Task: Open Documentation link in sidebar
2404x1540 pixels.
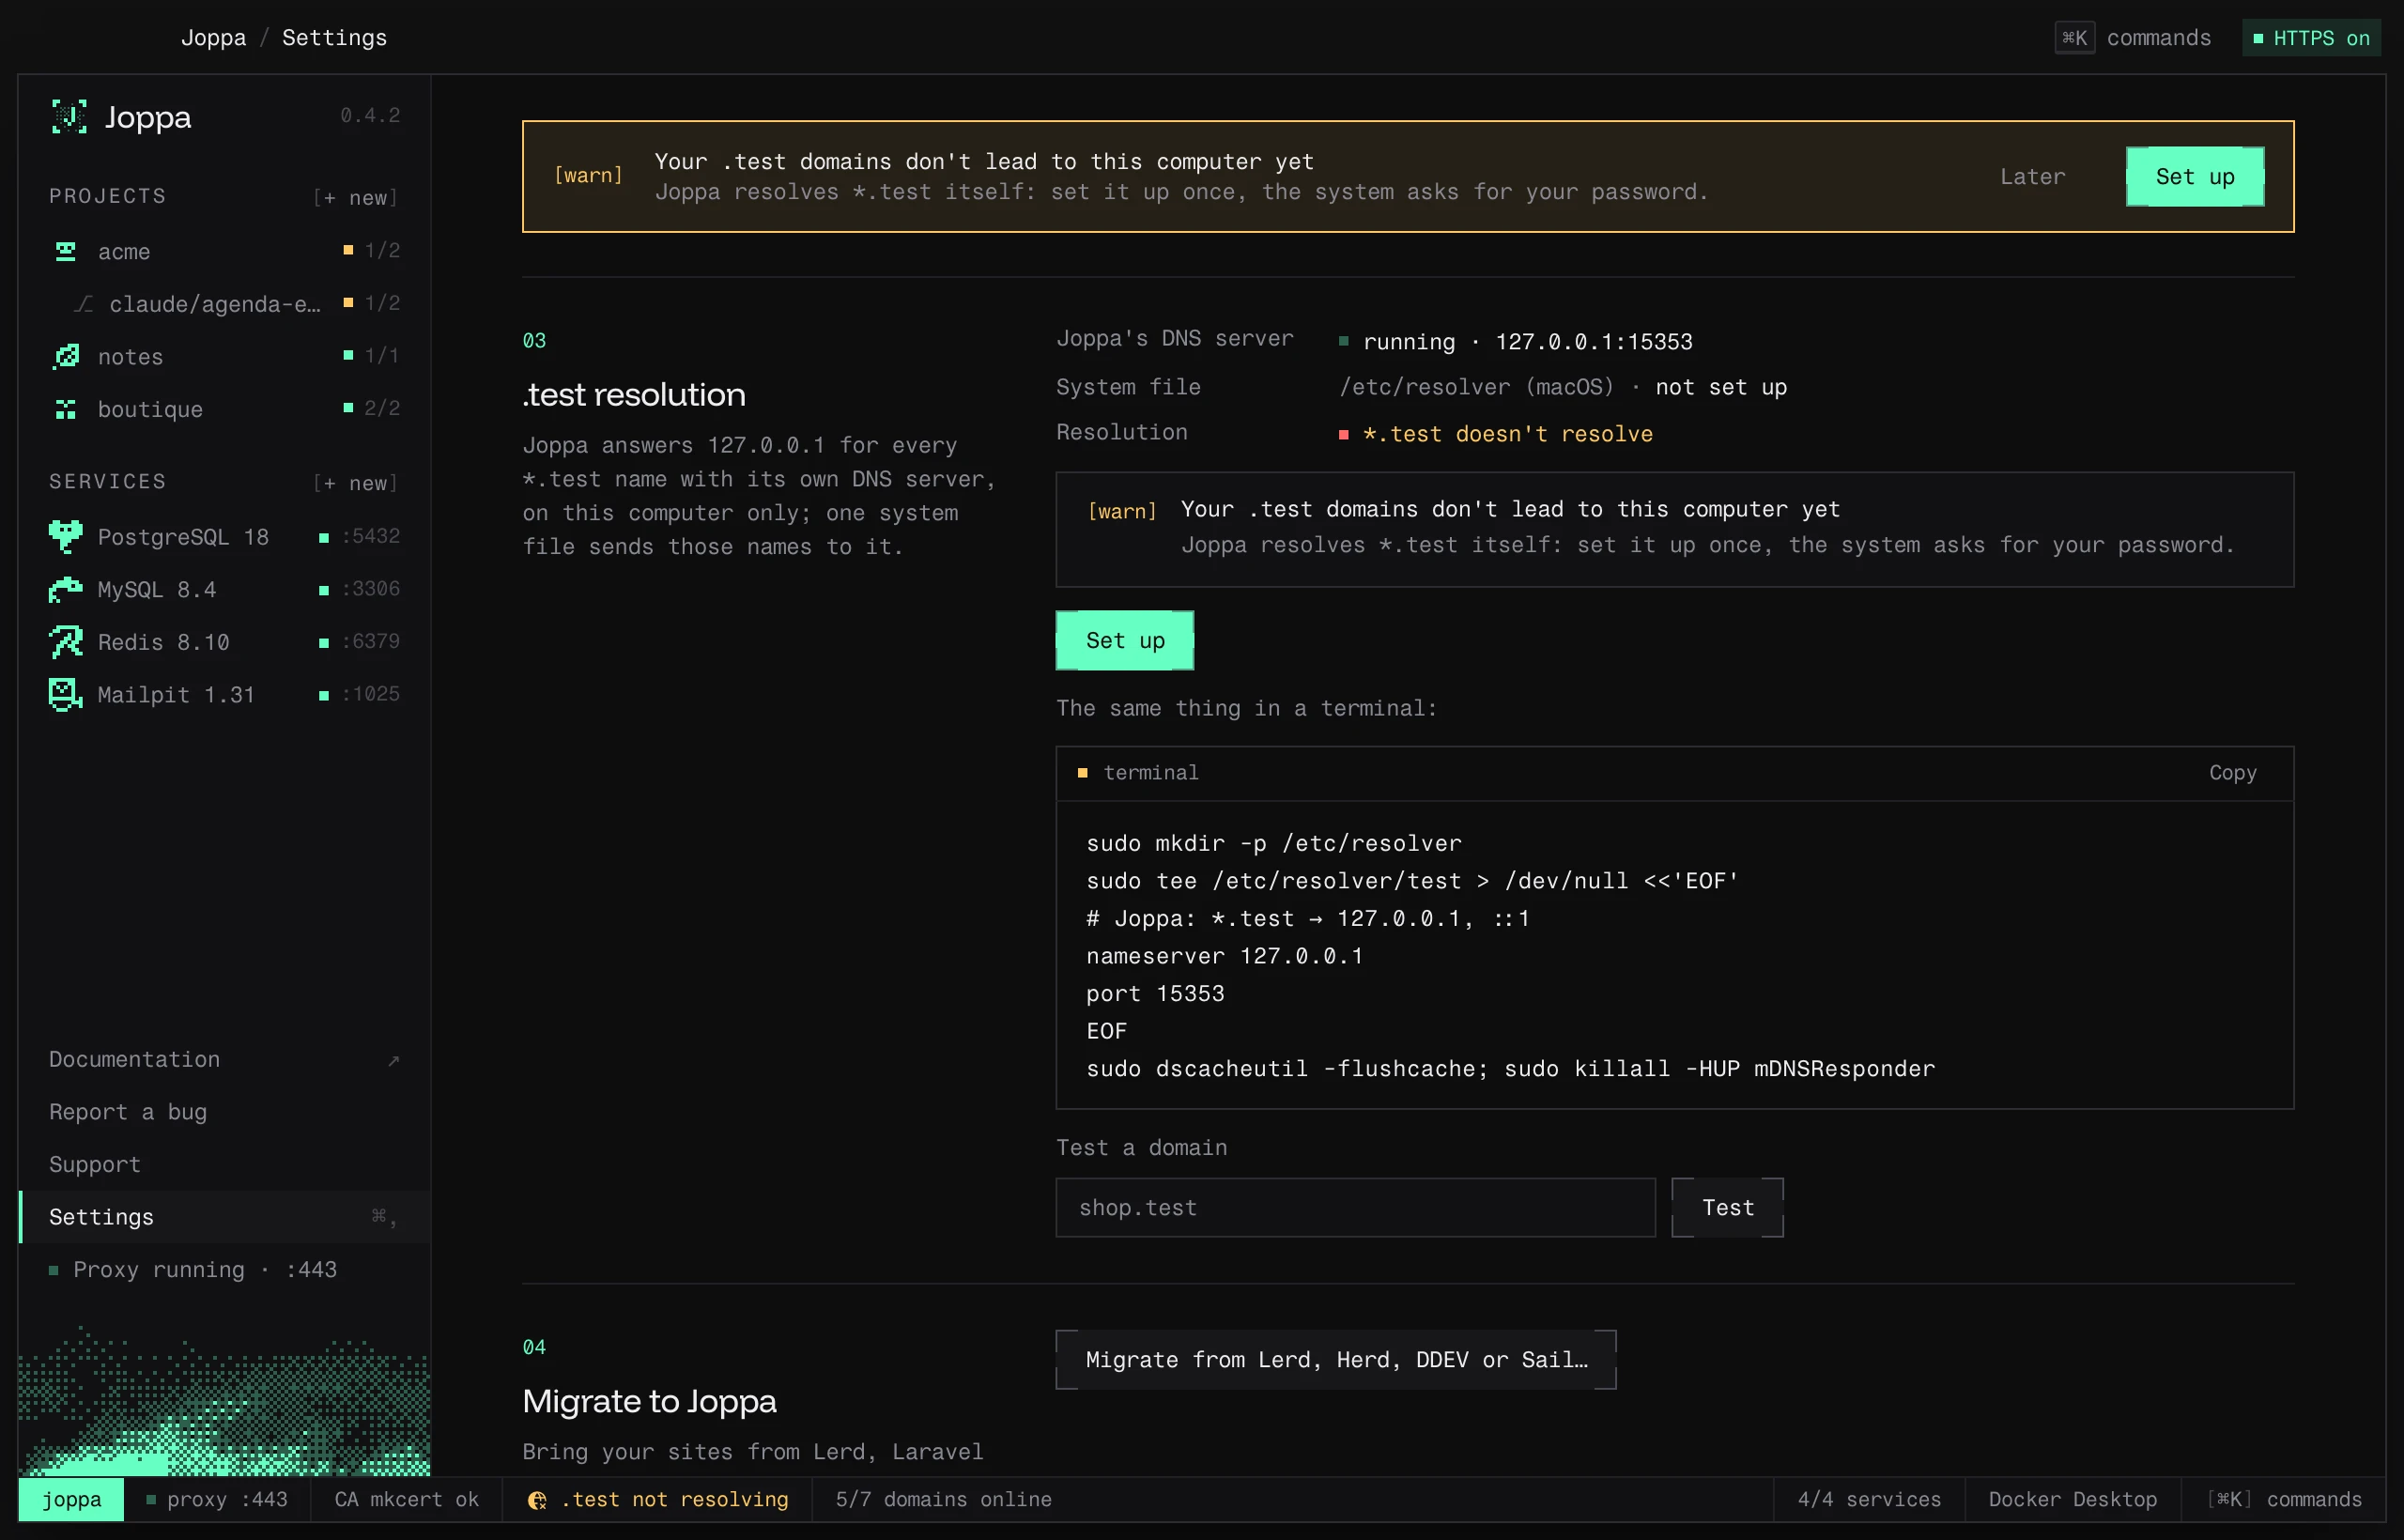Action: tap(225, 1060)
